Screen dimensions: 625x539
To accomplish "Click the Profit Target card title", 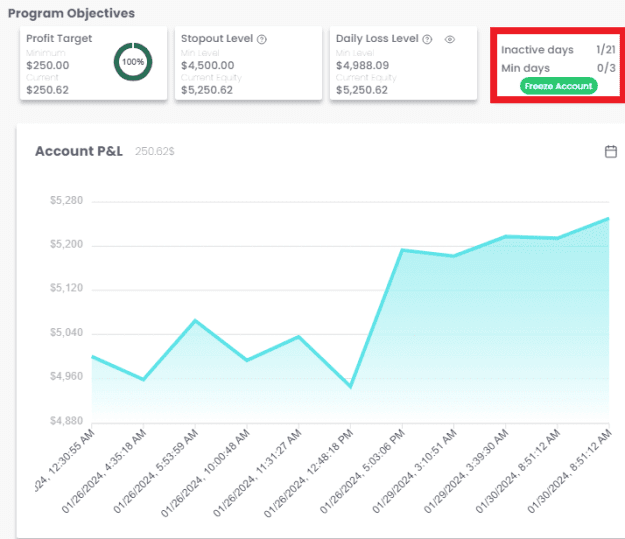I will coord(59,39).
